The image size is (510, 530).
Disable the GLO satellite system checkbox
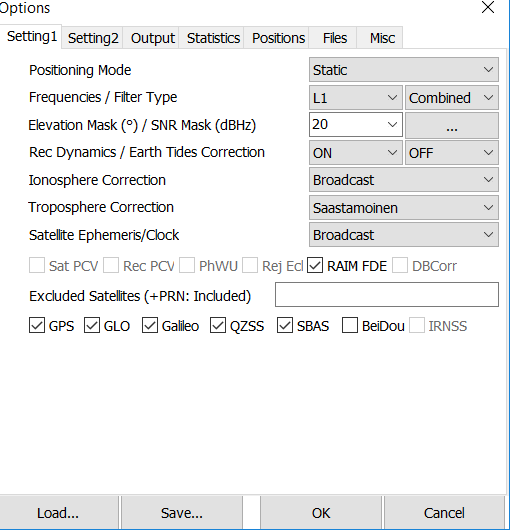92,326
